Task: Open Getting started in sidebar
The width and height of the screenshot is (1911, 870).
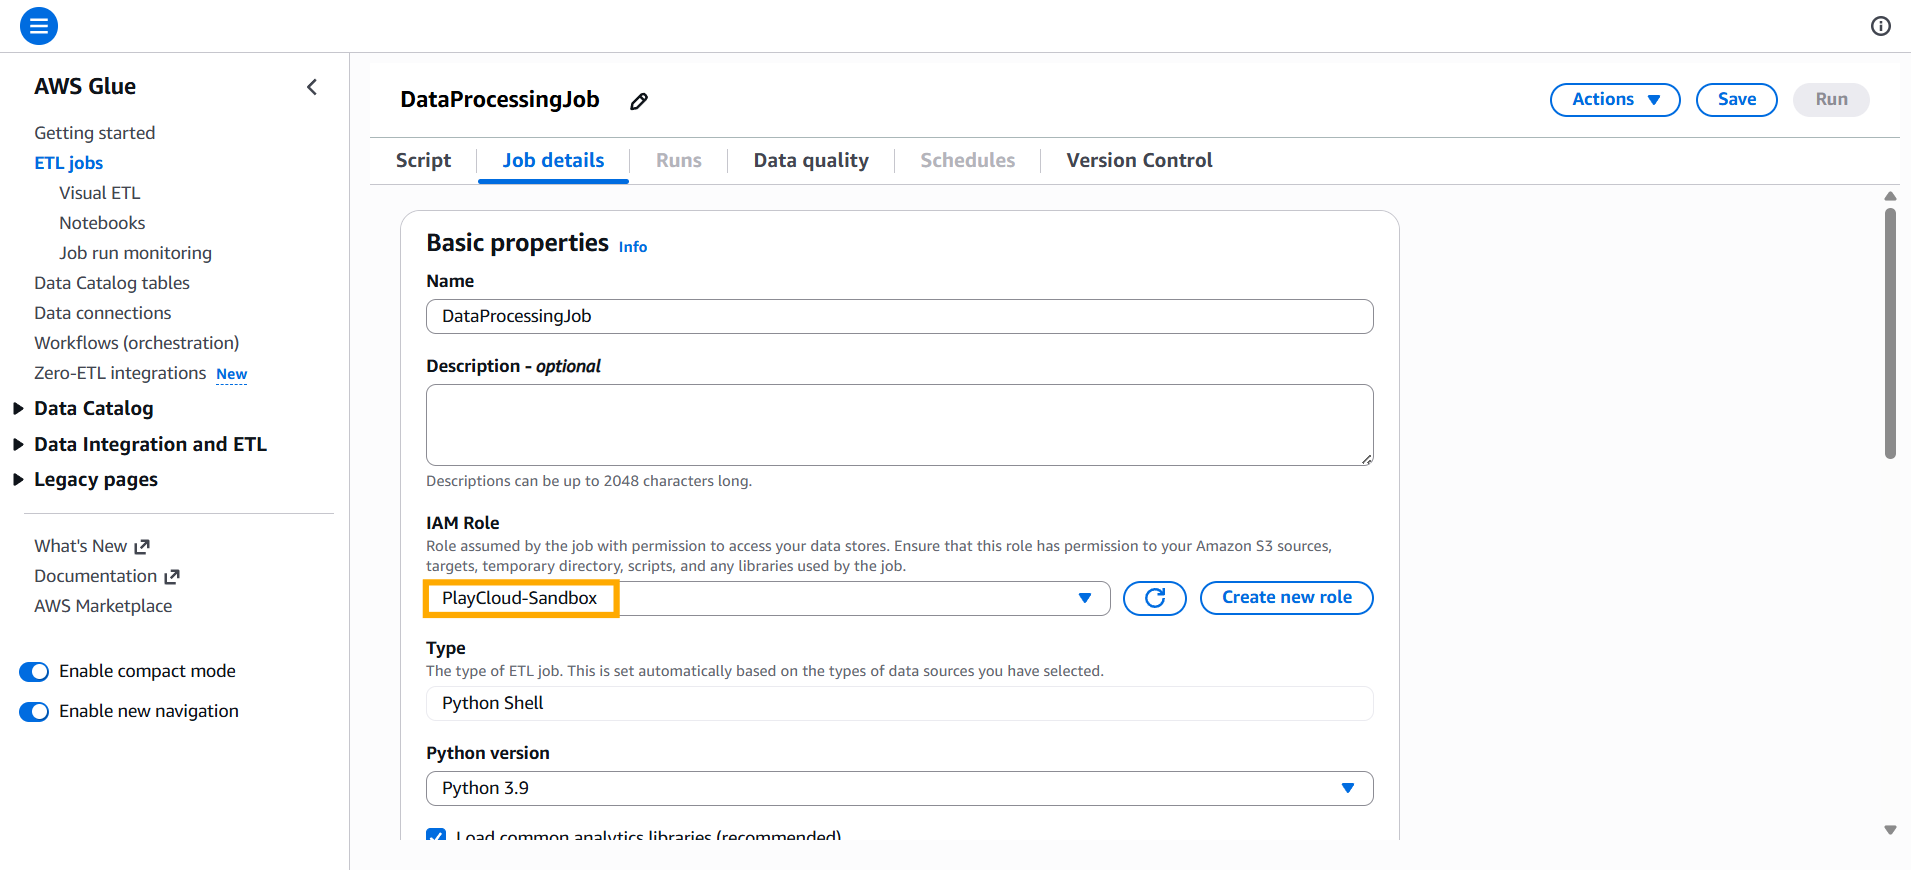Action: coord(95,133)
